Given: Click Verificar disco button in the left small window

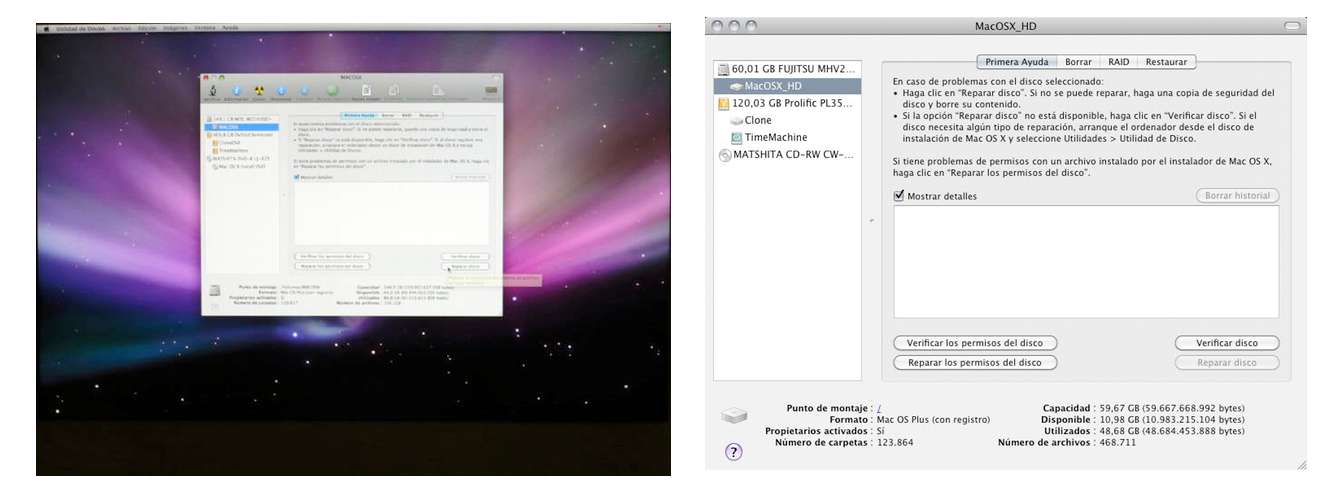Looking at the screenshot, I should coord(465,257).
